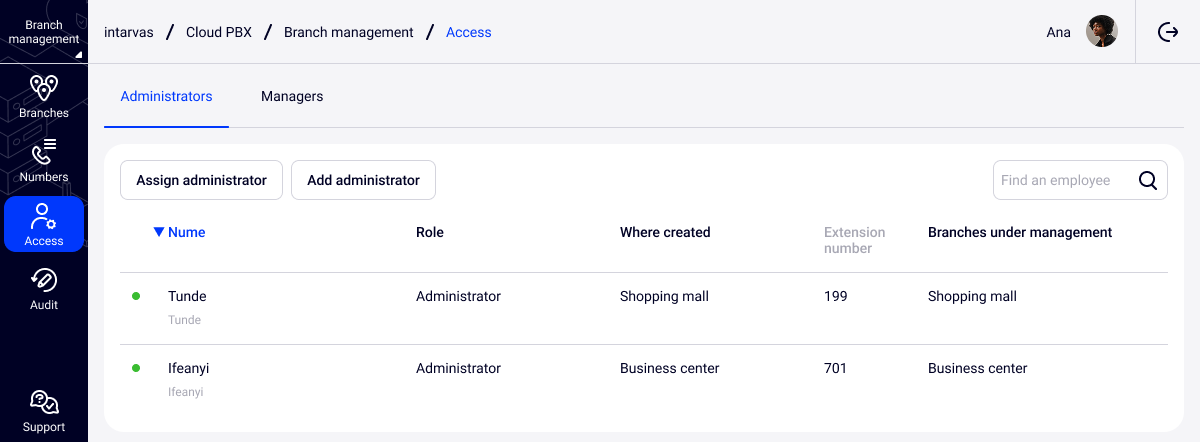Screen dimensions: 1200x442
Task: Open Ifeanyi administrator row
Action: (x=188, y=369)
